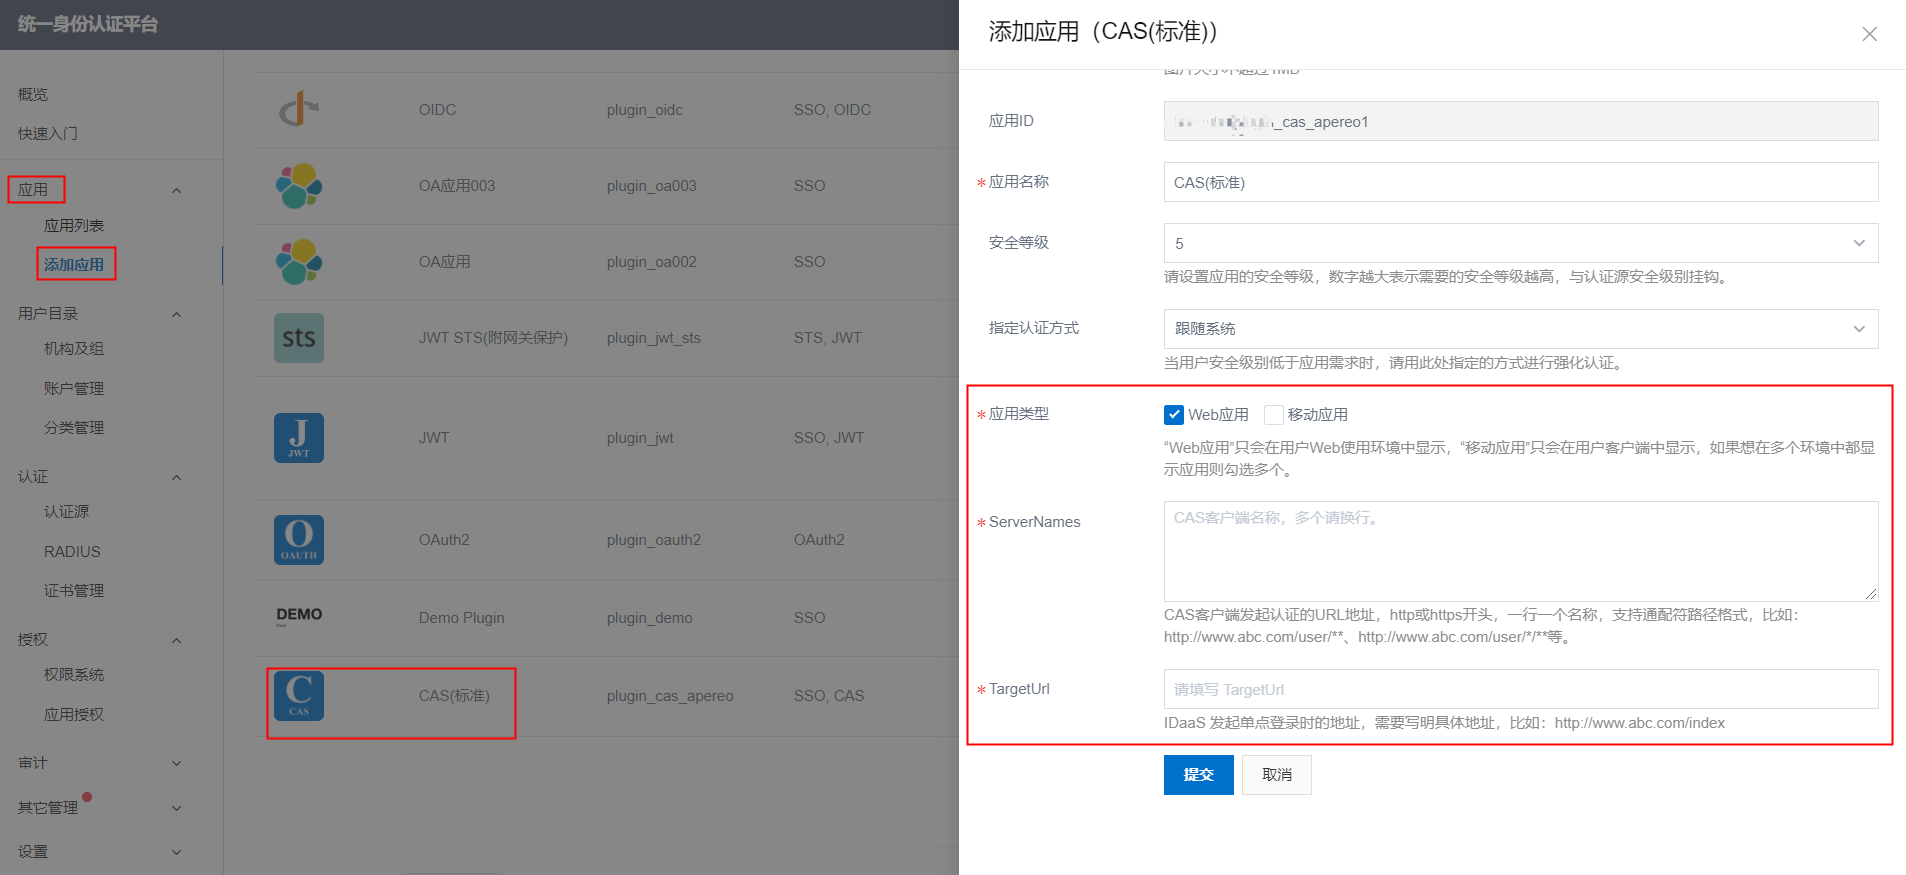
Task: Open the 指定认证方式 dropdown
Action: (1520, 329)
